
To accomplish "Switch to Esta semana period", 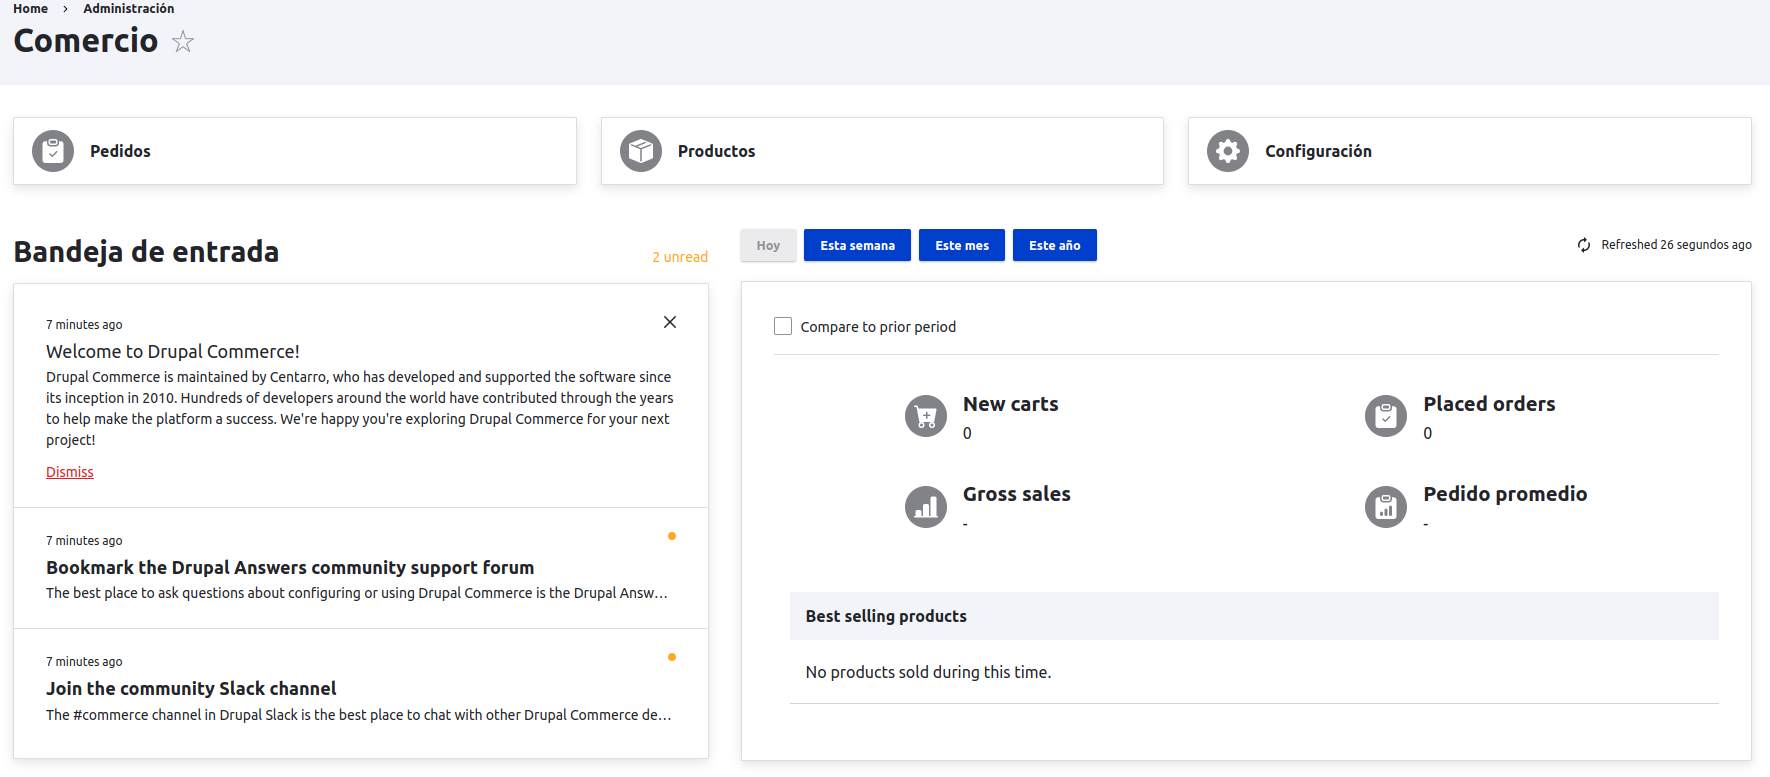I will 857,245.
